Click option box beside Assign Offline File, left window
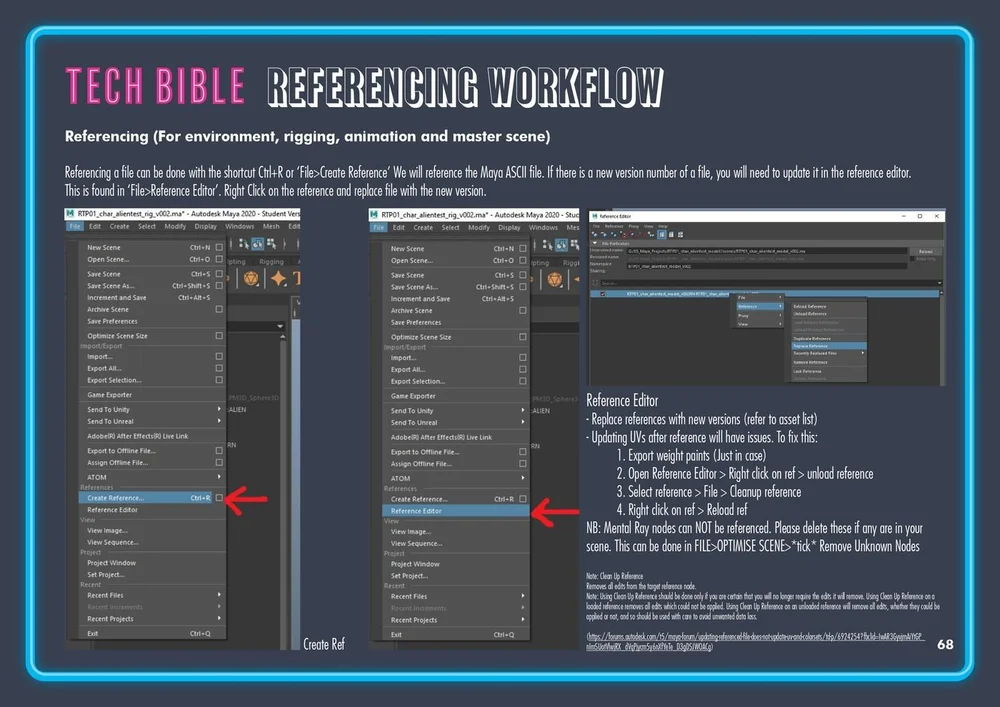This screenshot has height=707, width=1000. pos(219,463)
